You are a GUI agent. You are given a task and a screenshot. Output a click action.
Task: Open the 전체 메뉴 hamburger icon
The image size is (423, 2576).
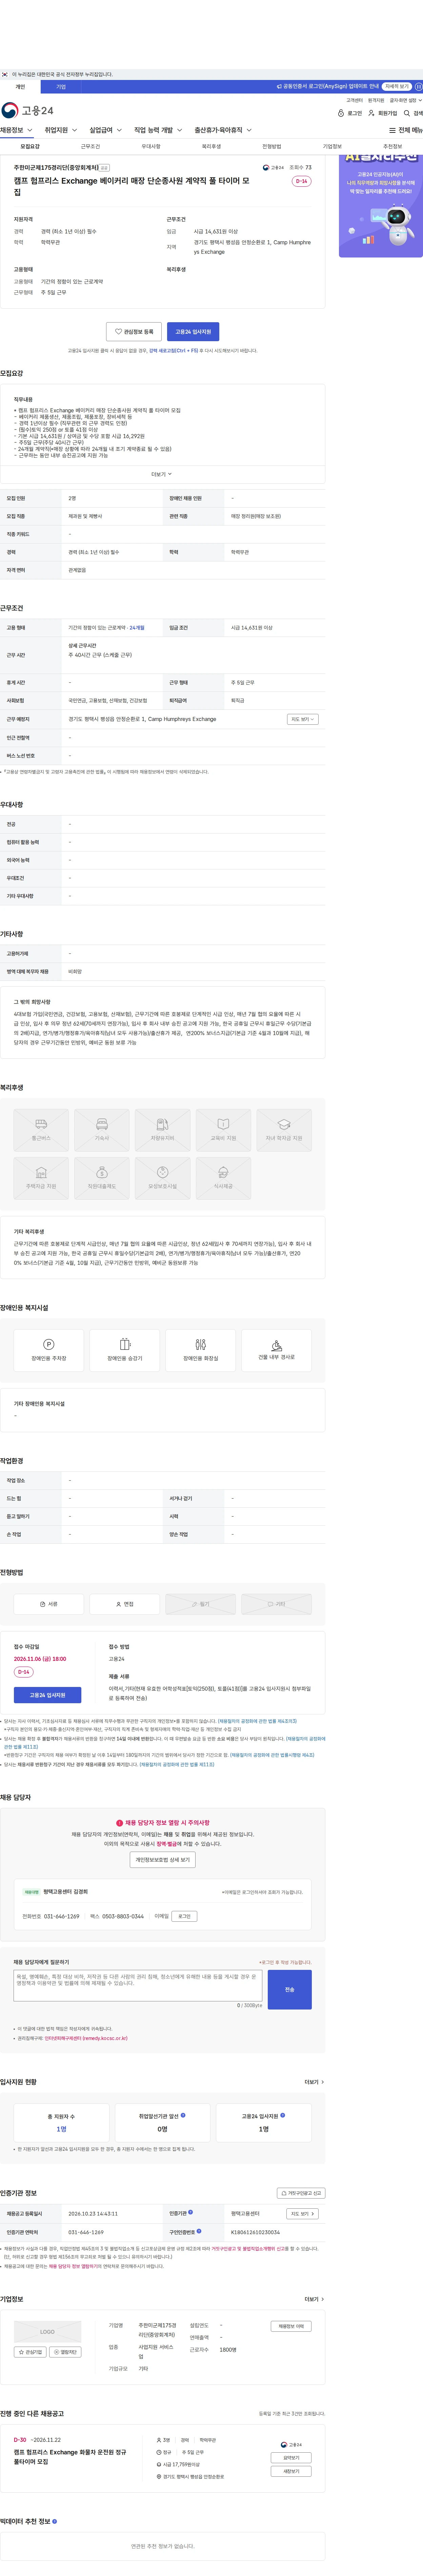pyautogui.click(x=392, y=130)
